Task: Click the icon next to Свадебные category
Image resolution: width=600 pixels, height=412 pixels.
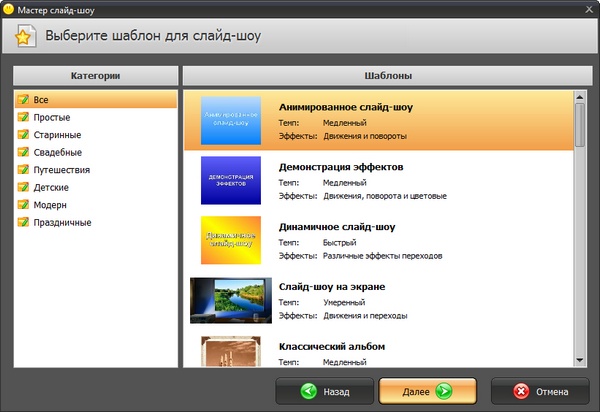Action: tap(23, 152)
